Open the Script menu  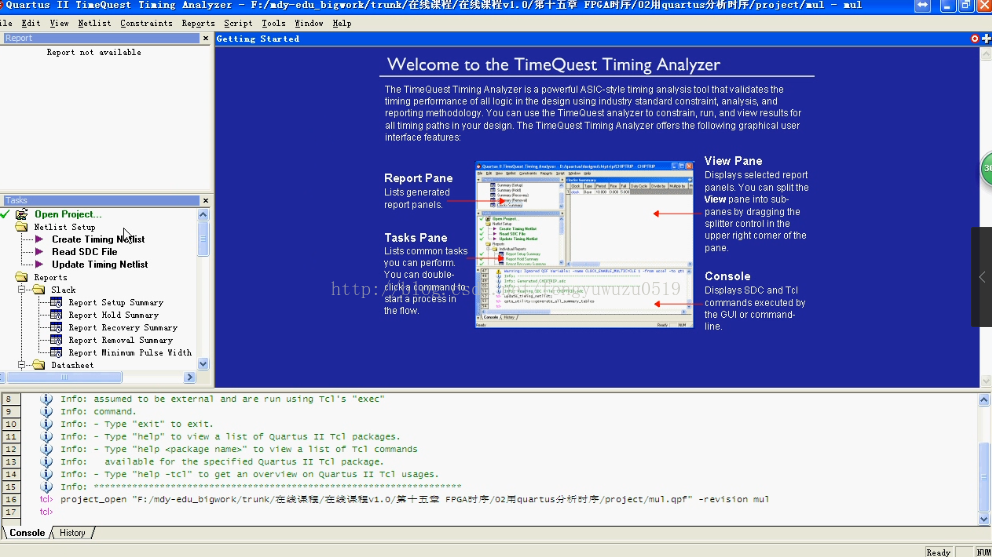pyautogui.click(x=238, y=23)
